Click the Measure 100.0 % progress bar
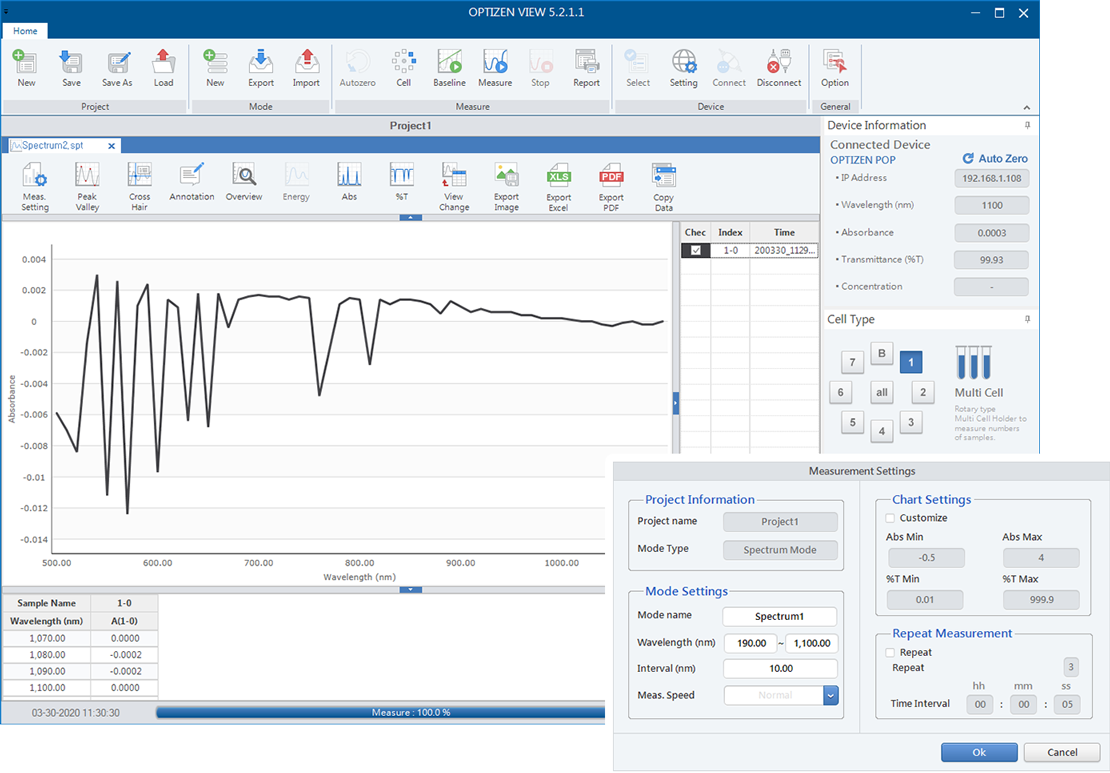 381,713
